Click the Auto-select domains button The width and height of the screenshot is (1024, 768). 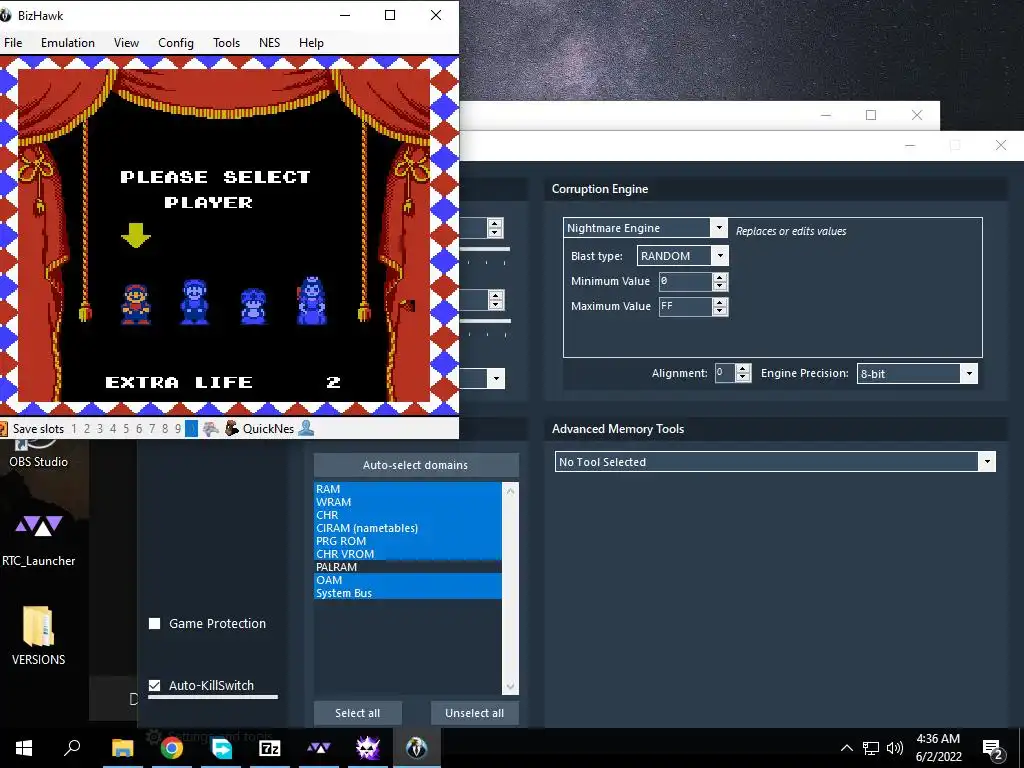point(415,465)
